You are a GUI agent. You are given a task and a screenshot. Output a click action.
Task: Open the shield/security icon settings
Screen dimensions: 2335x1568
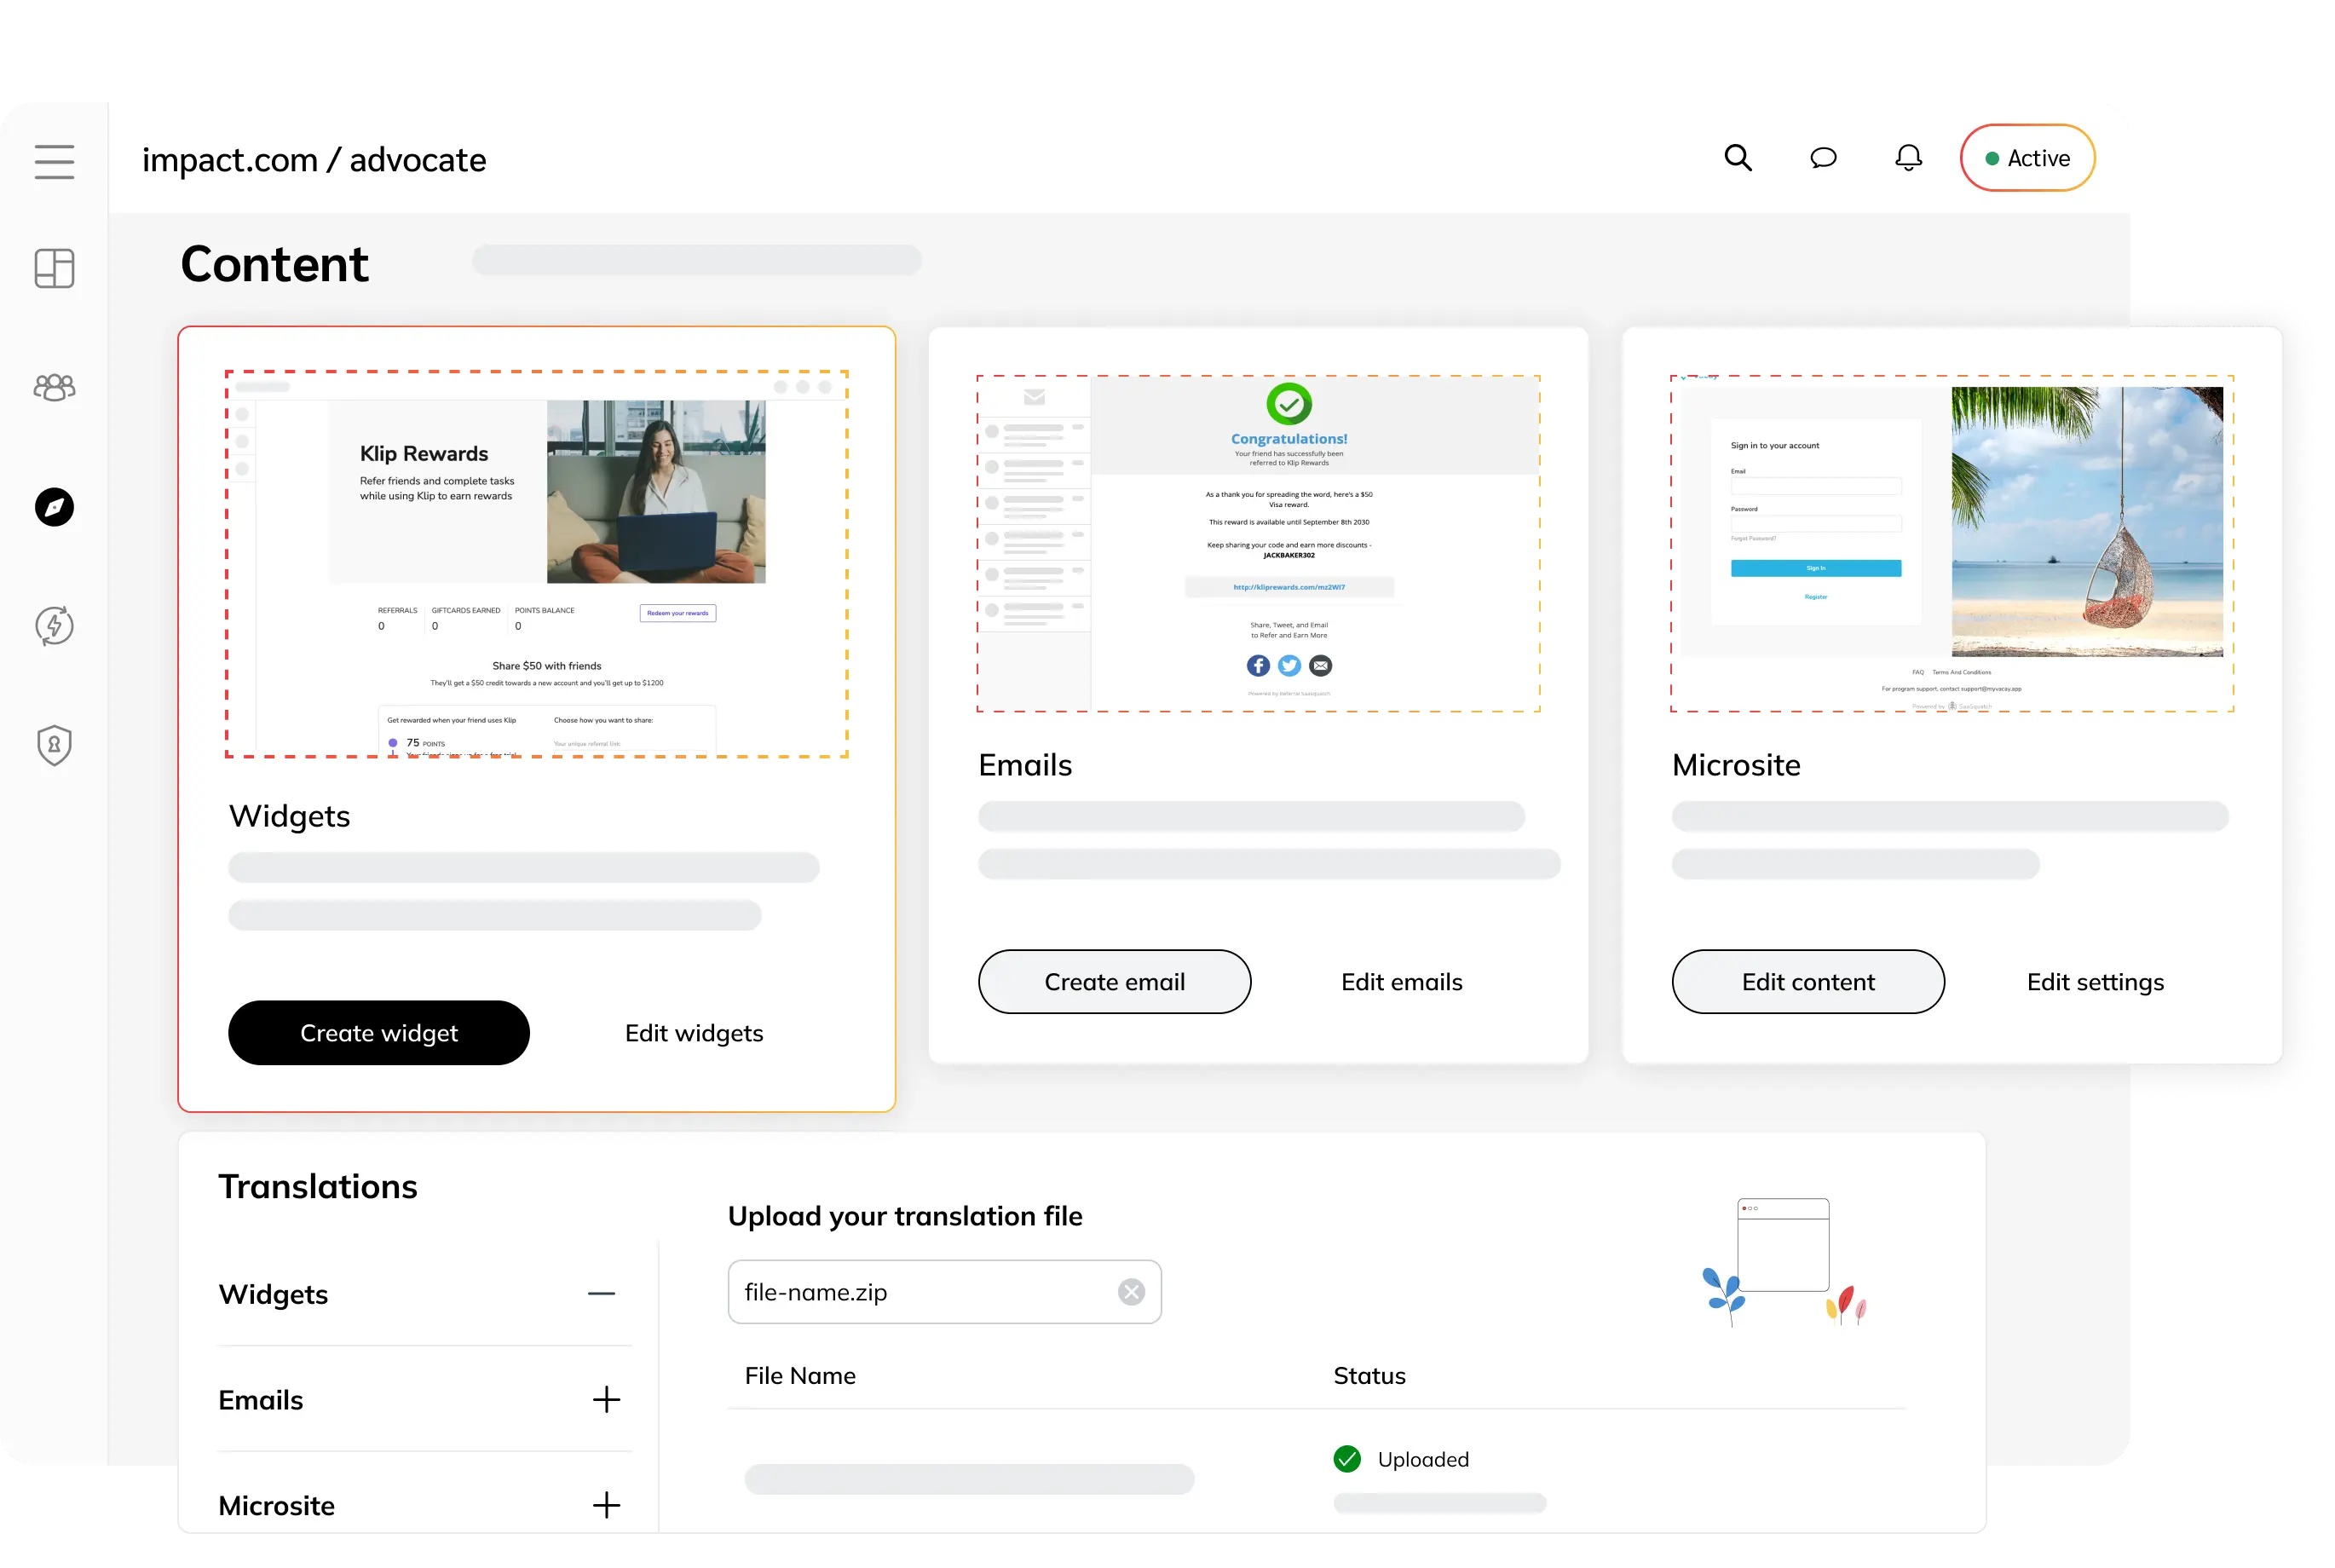pos(55,744)
